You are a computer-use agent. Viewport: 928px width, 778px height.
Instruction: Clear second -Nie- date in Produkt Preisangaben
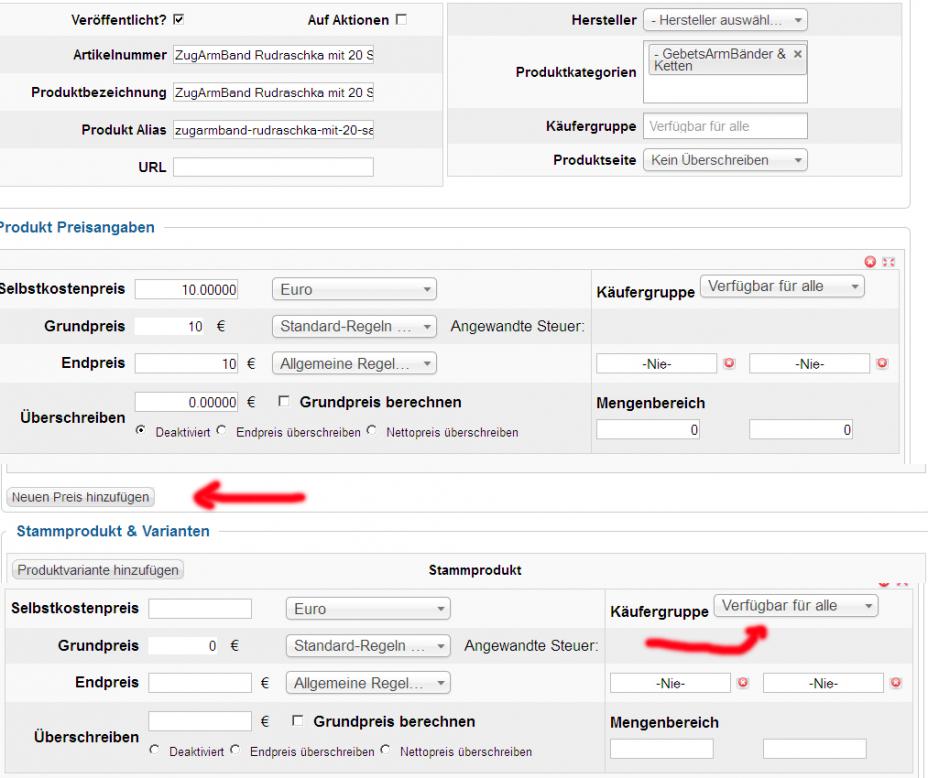pyautogui.click(x=882, y=363)
